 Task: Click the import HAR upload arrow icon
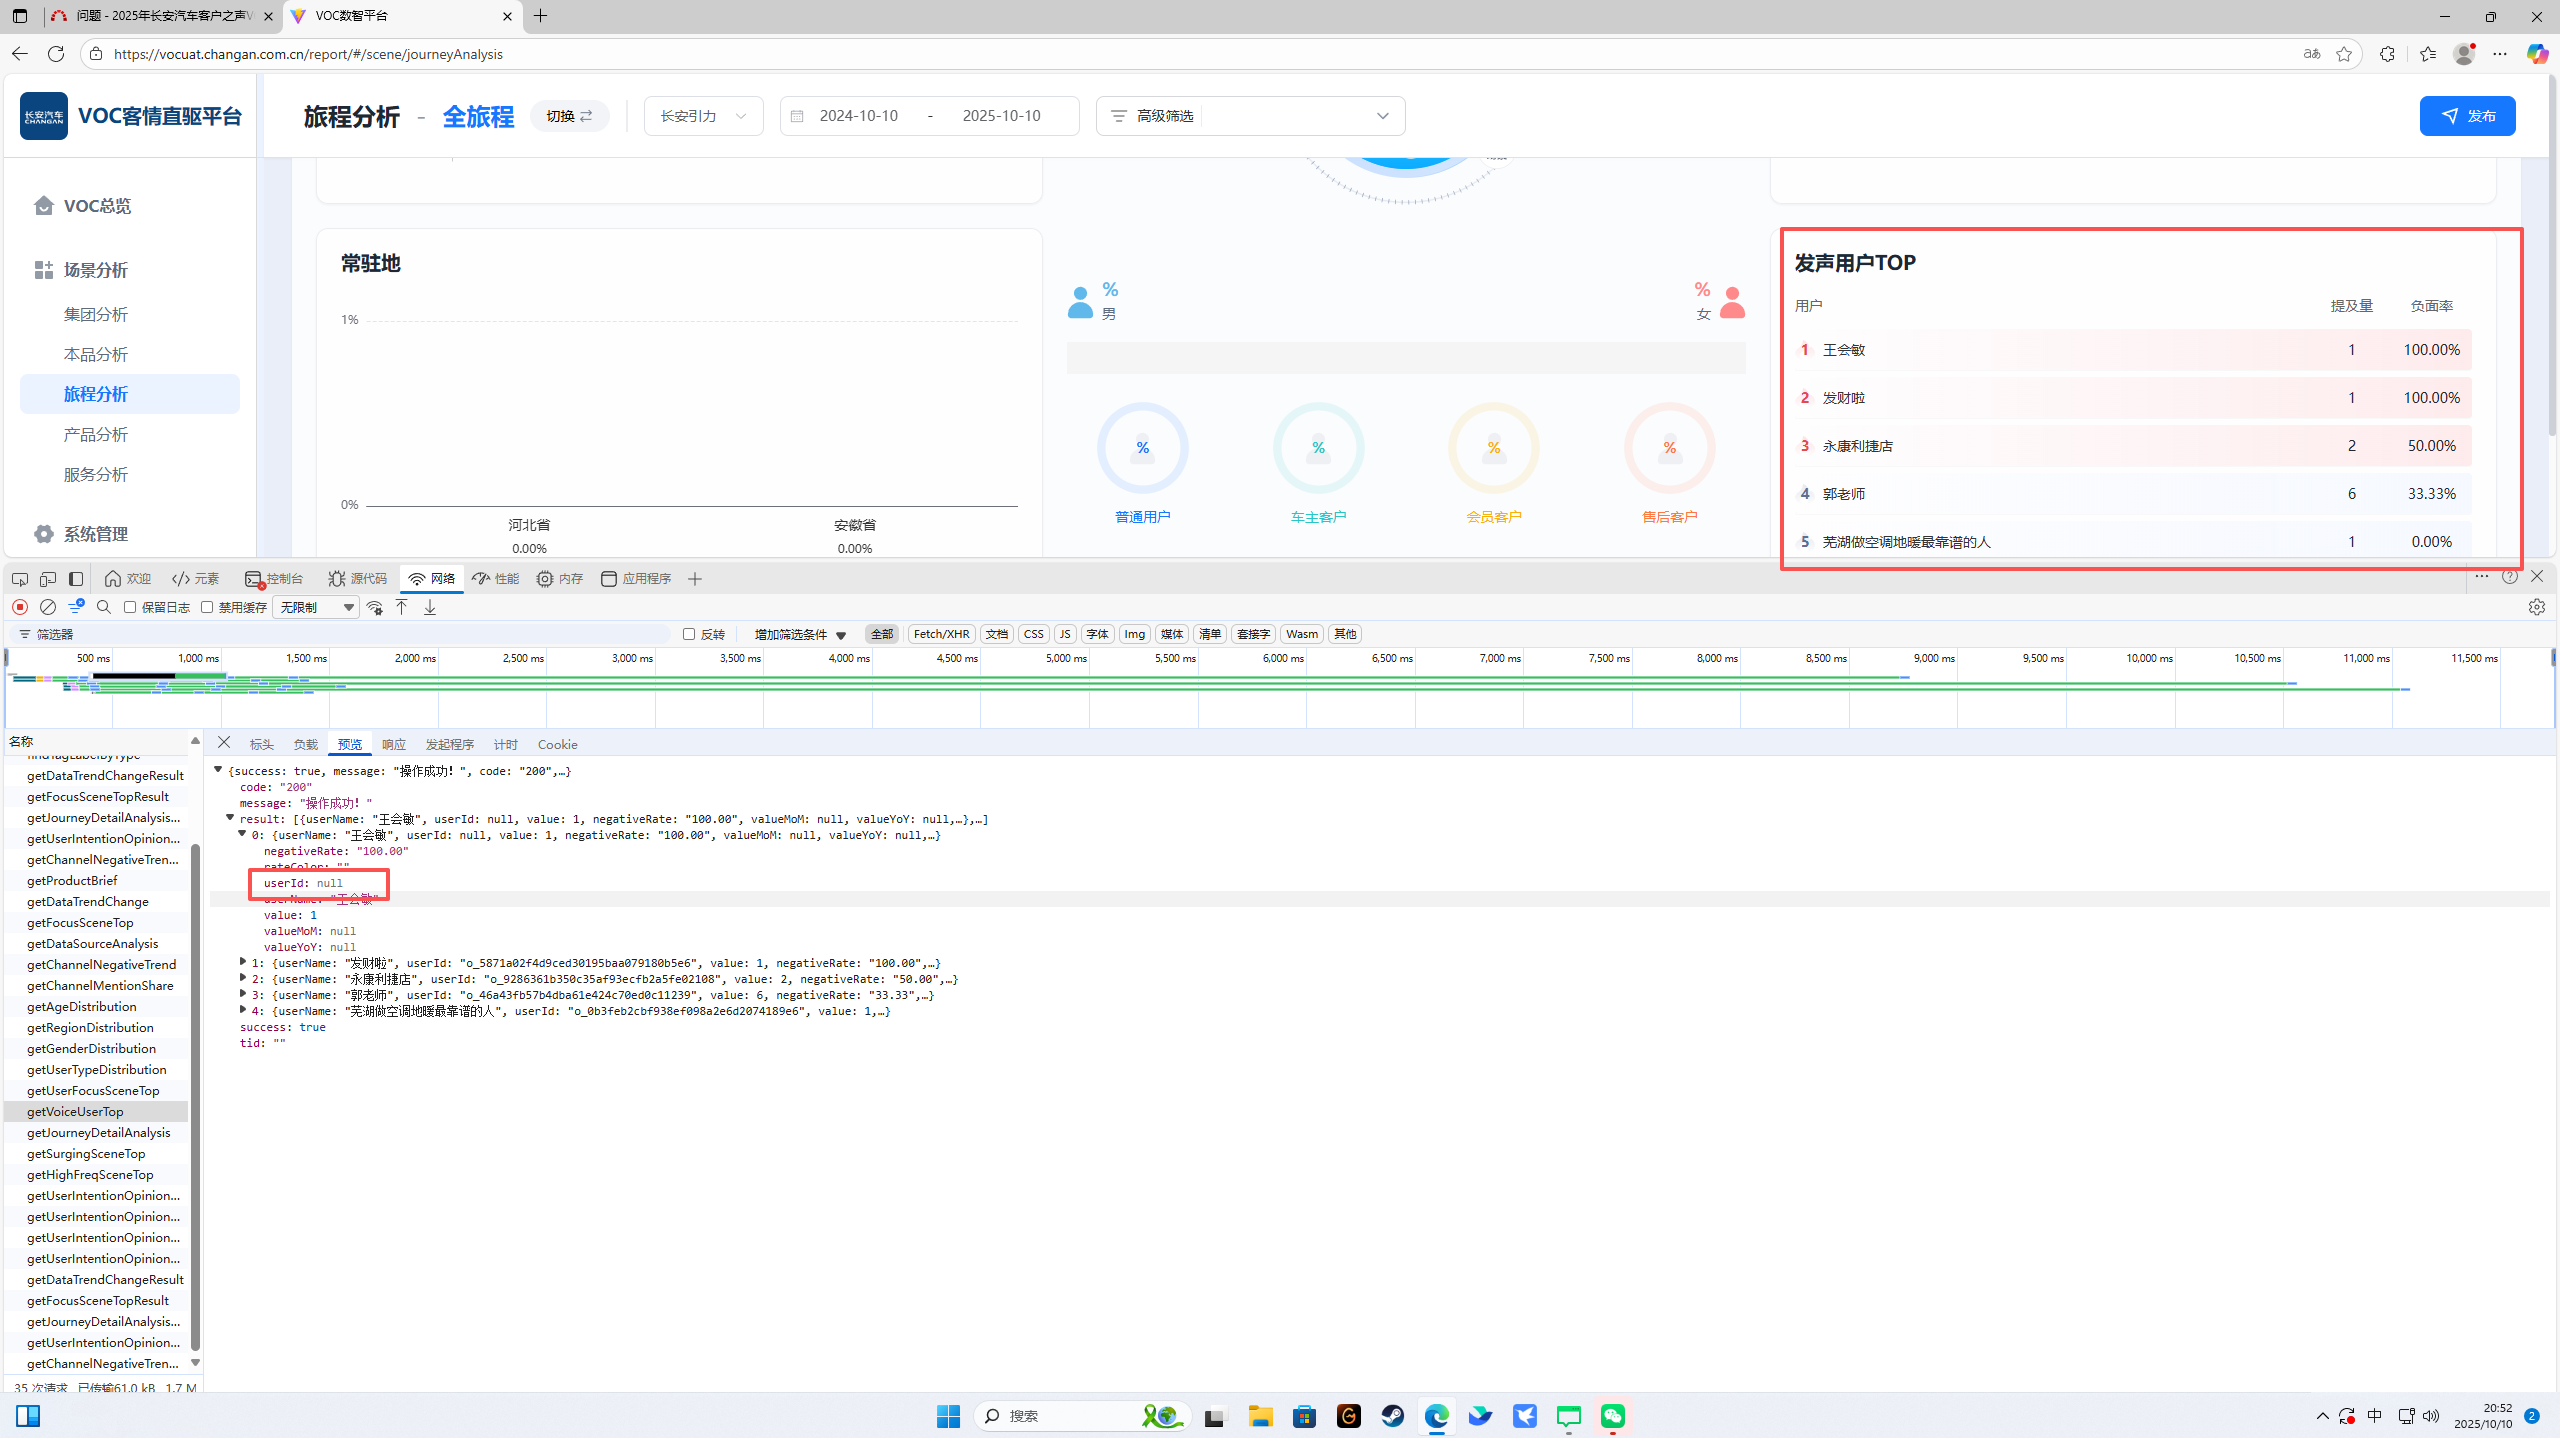pyautogui.click(x=402, y=607)
